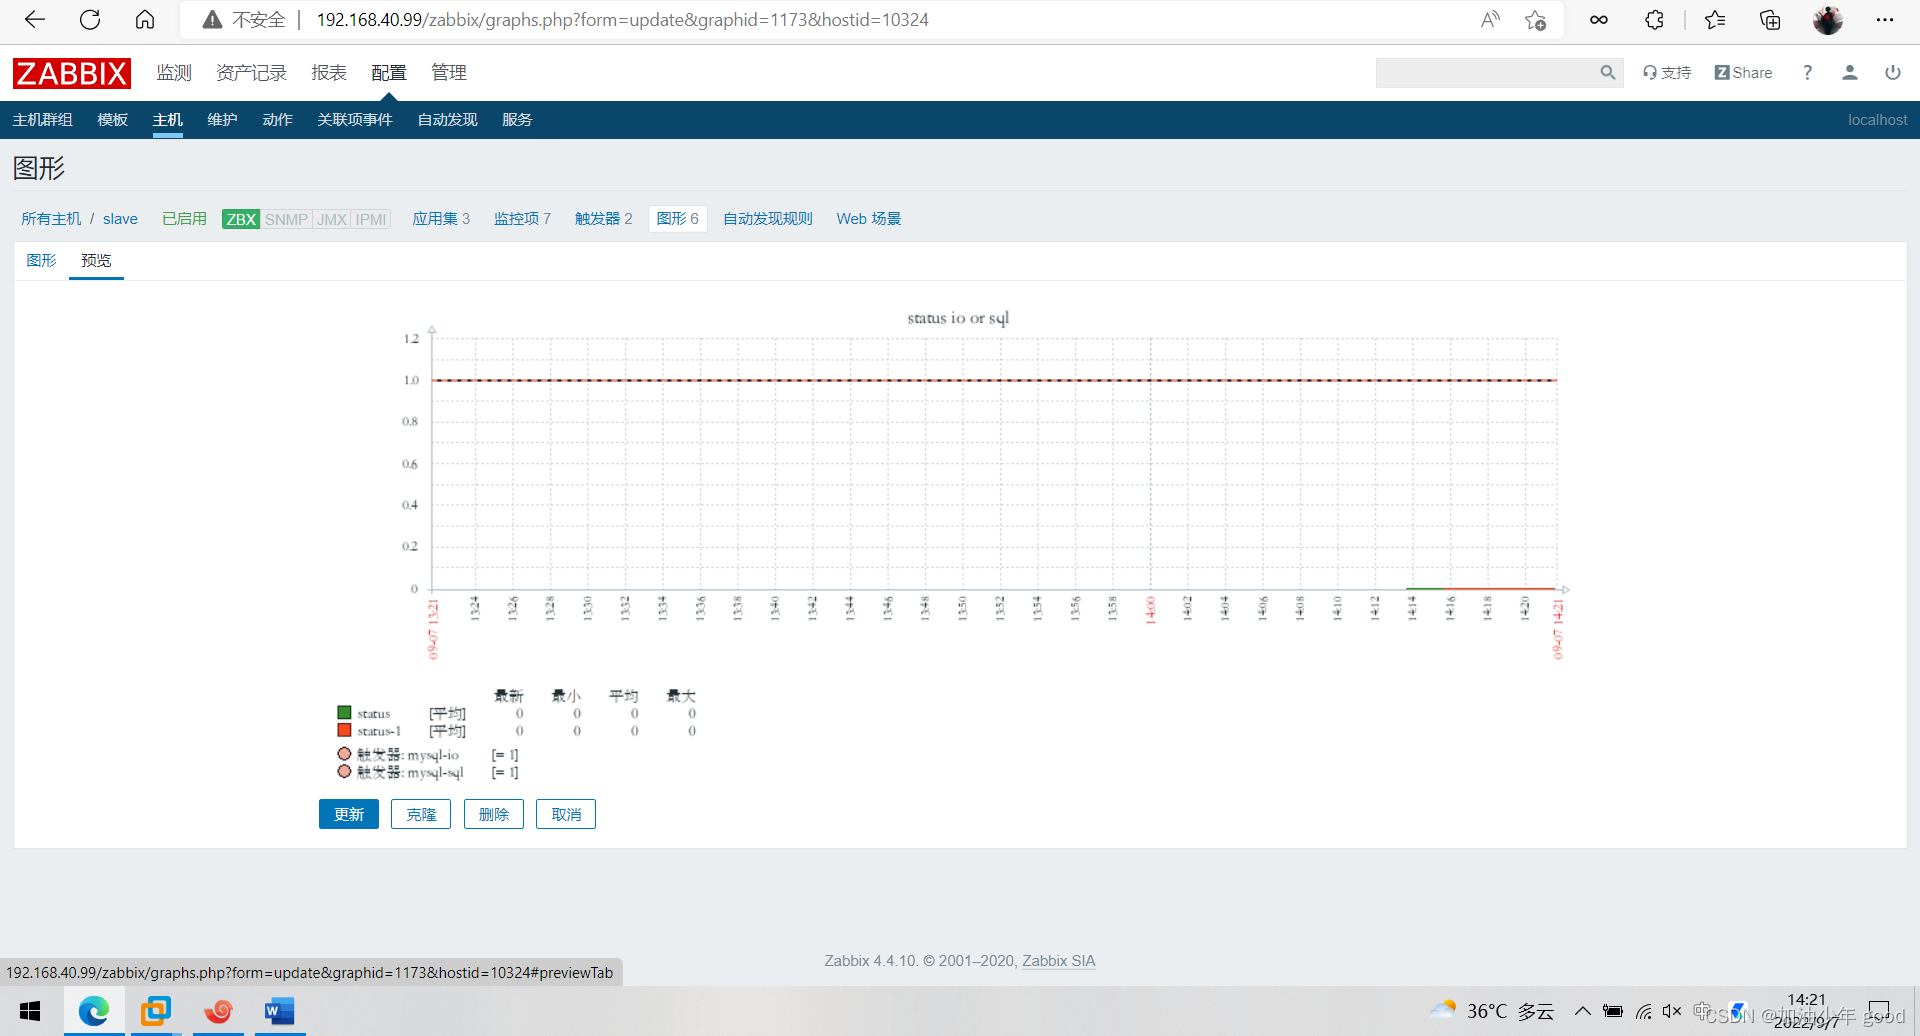This screenshot has height=1036, width=1920.
Task: Open the 管理 top menu
Action: pos(449,73)
